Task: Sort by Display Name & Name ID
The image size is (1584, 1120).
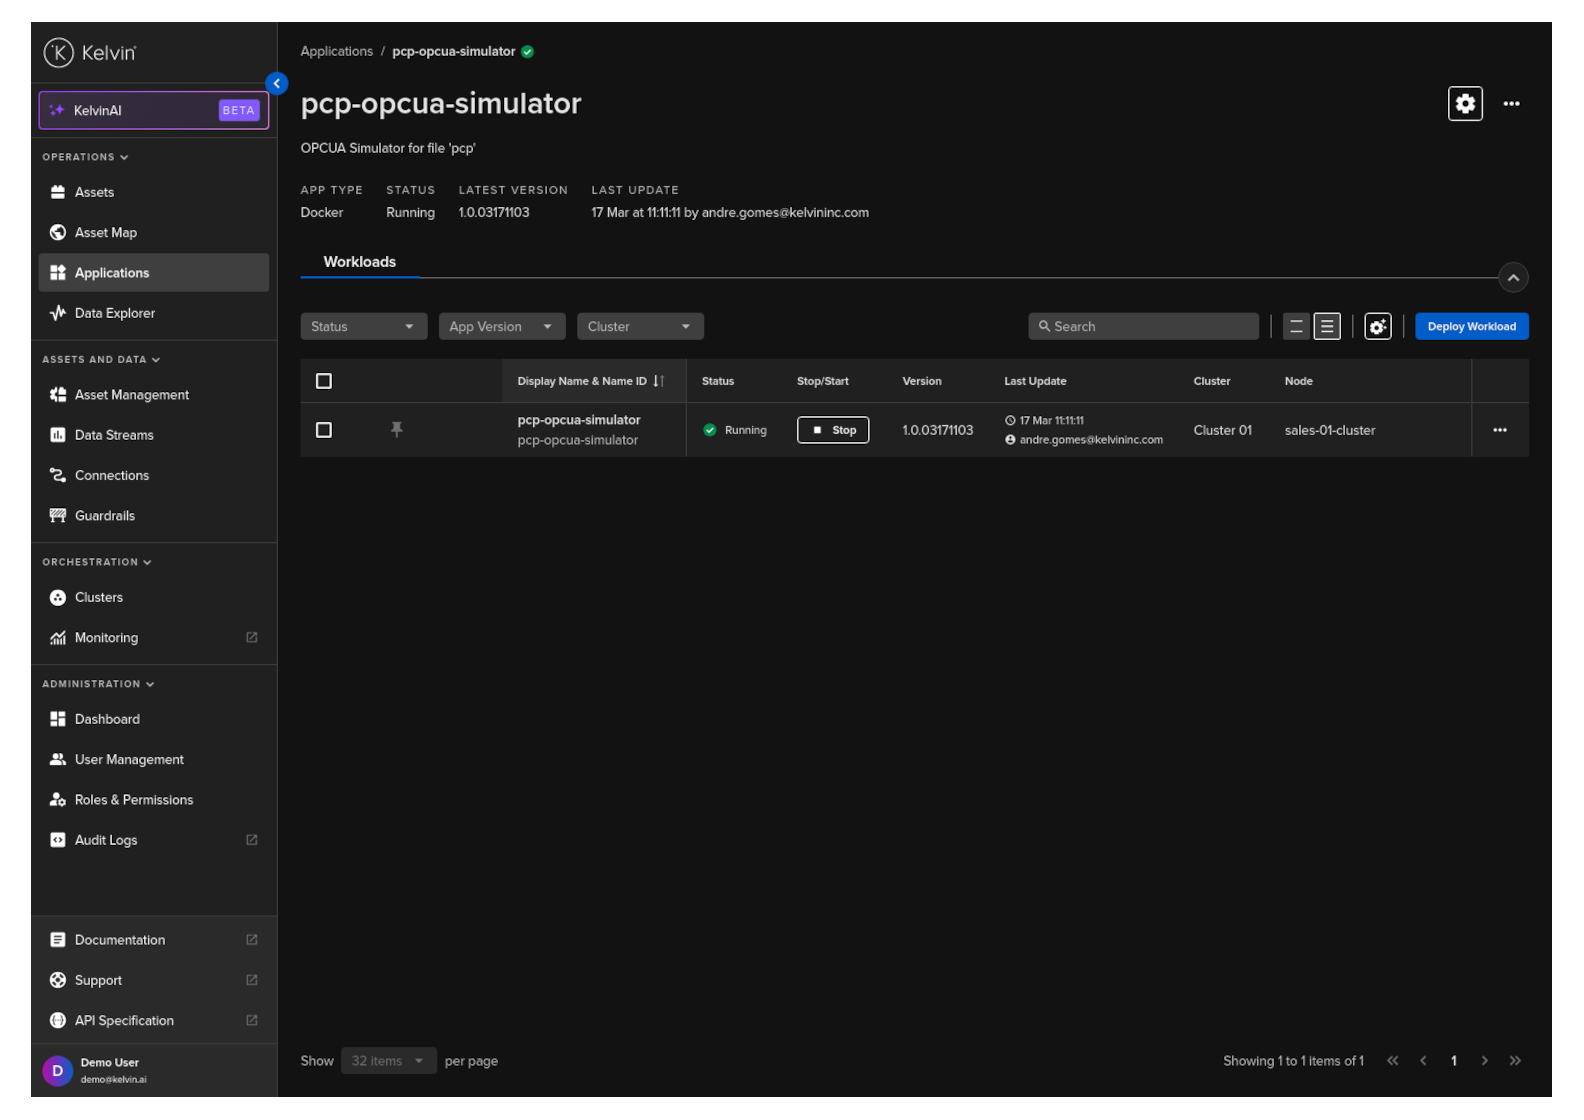Action: click(x=658, y=381)
